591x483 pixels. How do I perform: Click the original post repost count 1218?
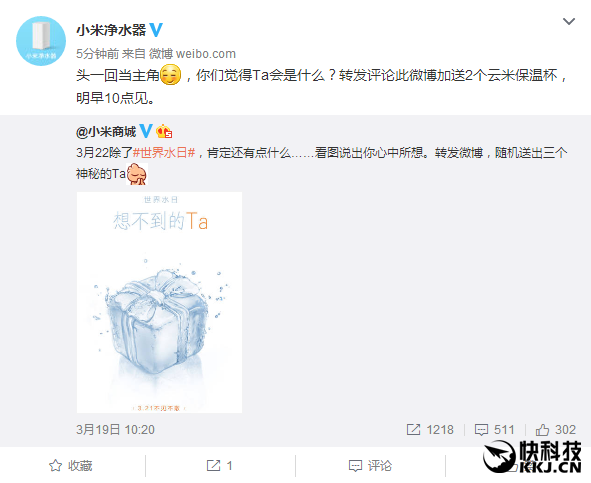[430, 430]
